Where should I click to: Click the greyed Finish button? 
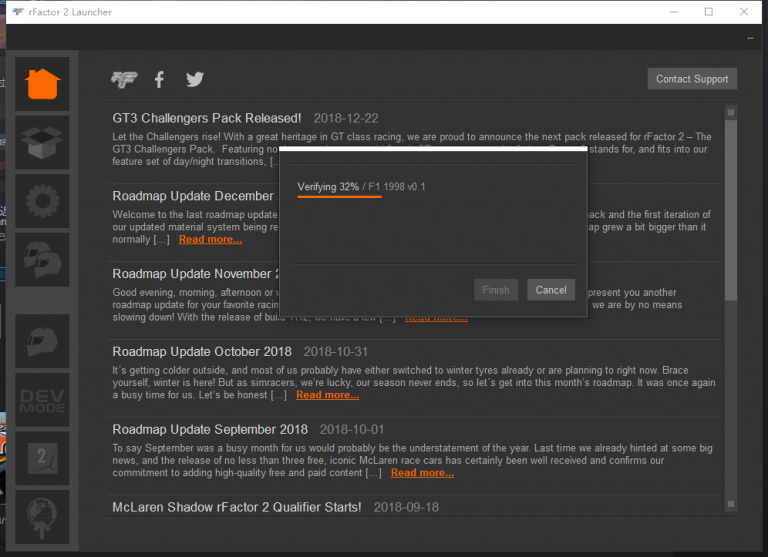[496, 290]
